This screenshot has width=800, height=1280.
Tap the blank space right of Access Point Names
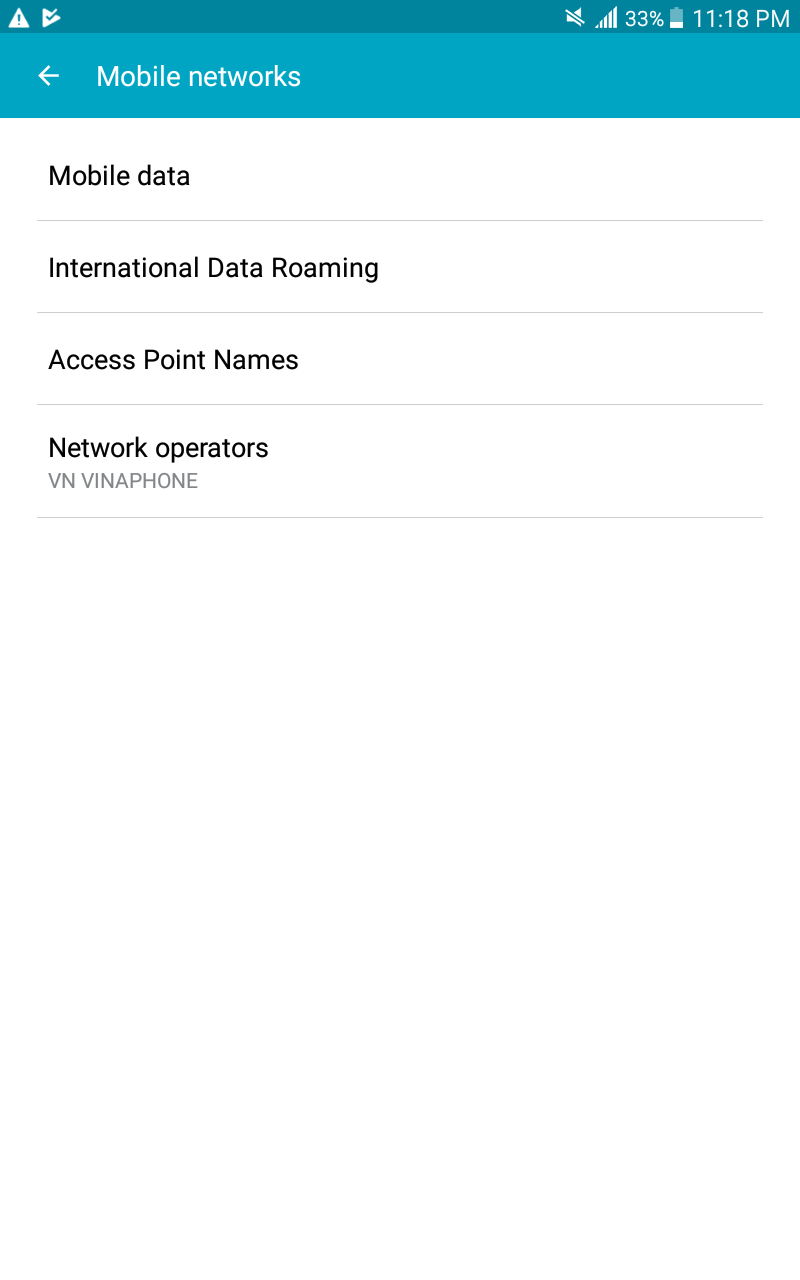pyautogui.click(x=530, y=359)
